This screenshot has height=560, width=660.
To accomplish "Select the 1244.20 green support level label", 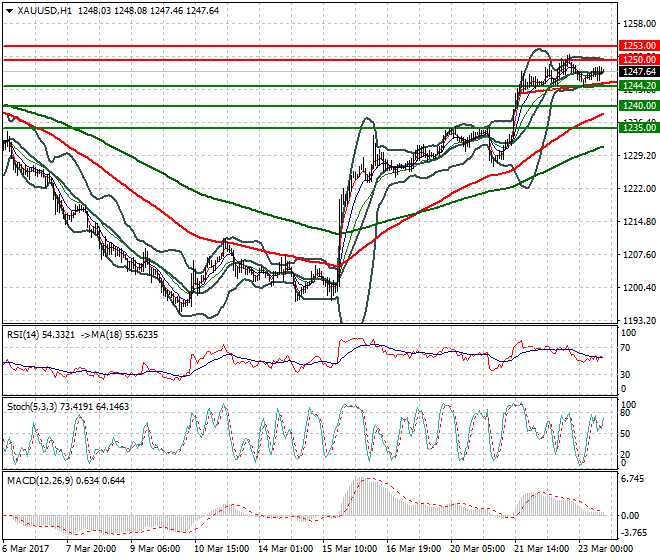I will click(x=639, y=86).
